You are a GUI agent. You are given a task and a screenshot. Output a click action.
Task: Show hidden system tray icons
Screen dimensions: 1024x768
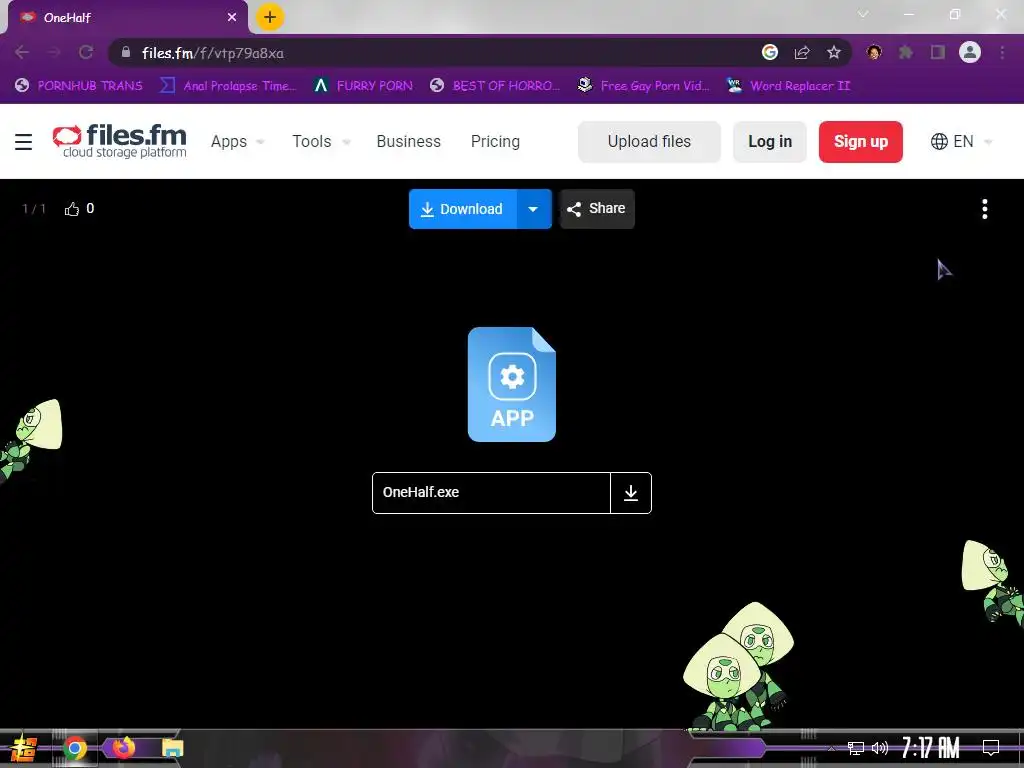pyautogui.click(x=831, y=748)
